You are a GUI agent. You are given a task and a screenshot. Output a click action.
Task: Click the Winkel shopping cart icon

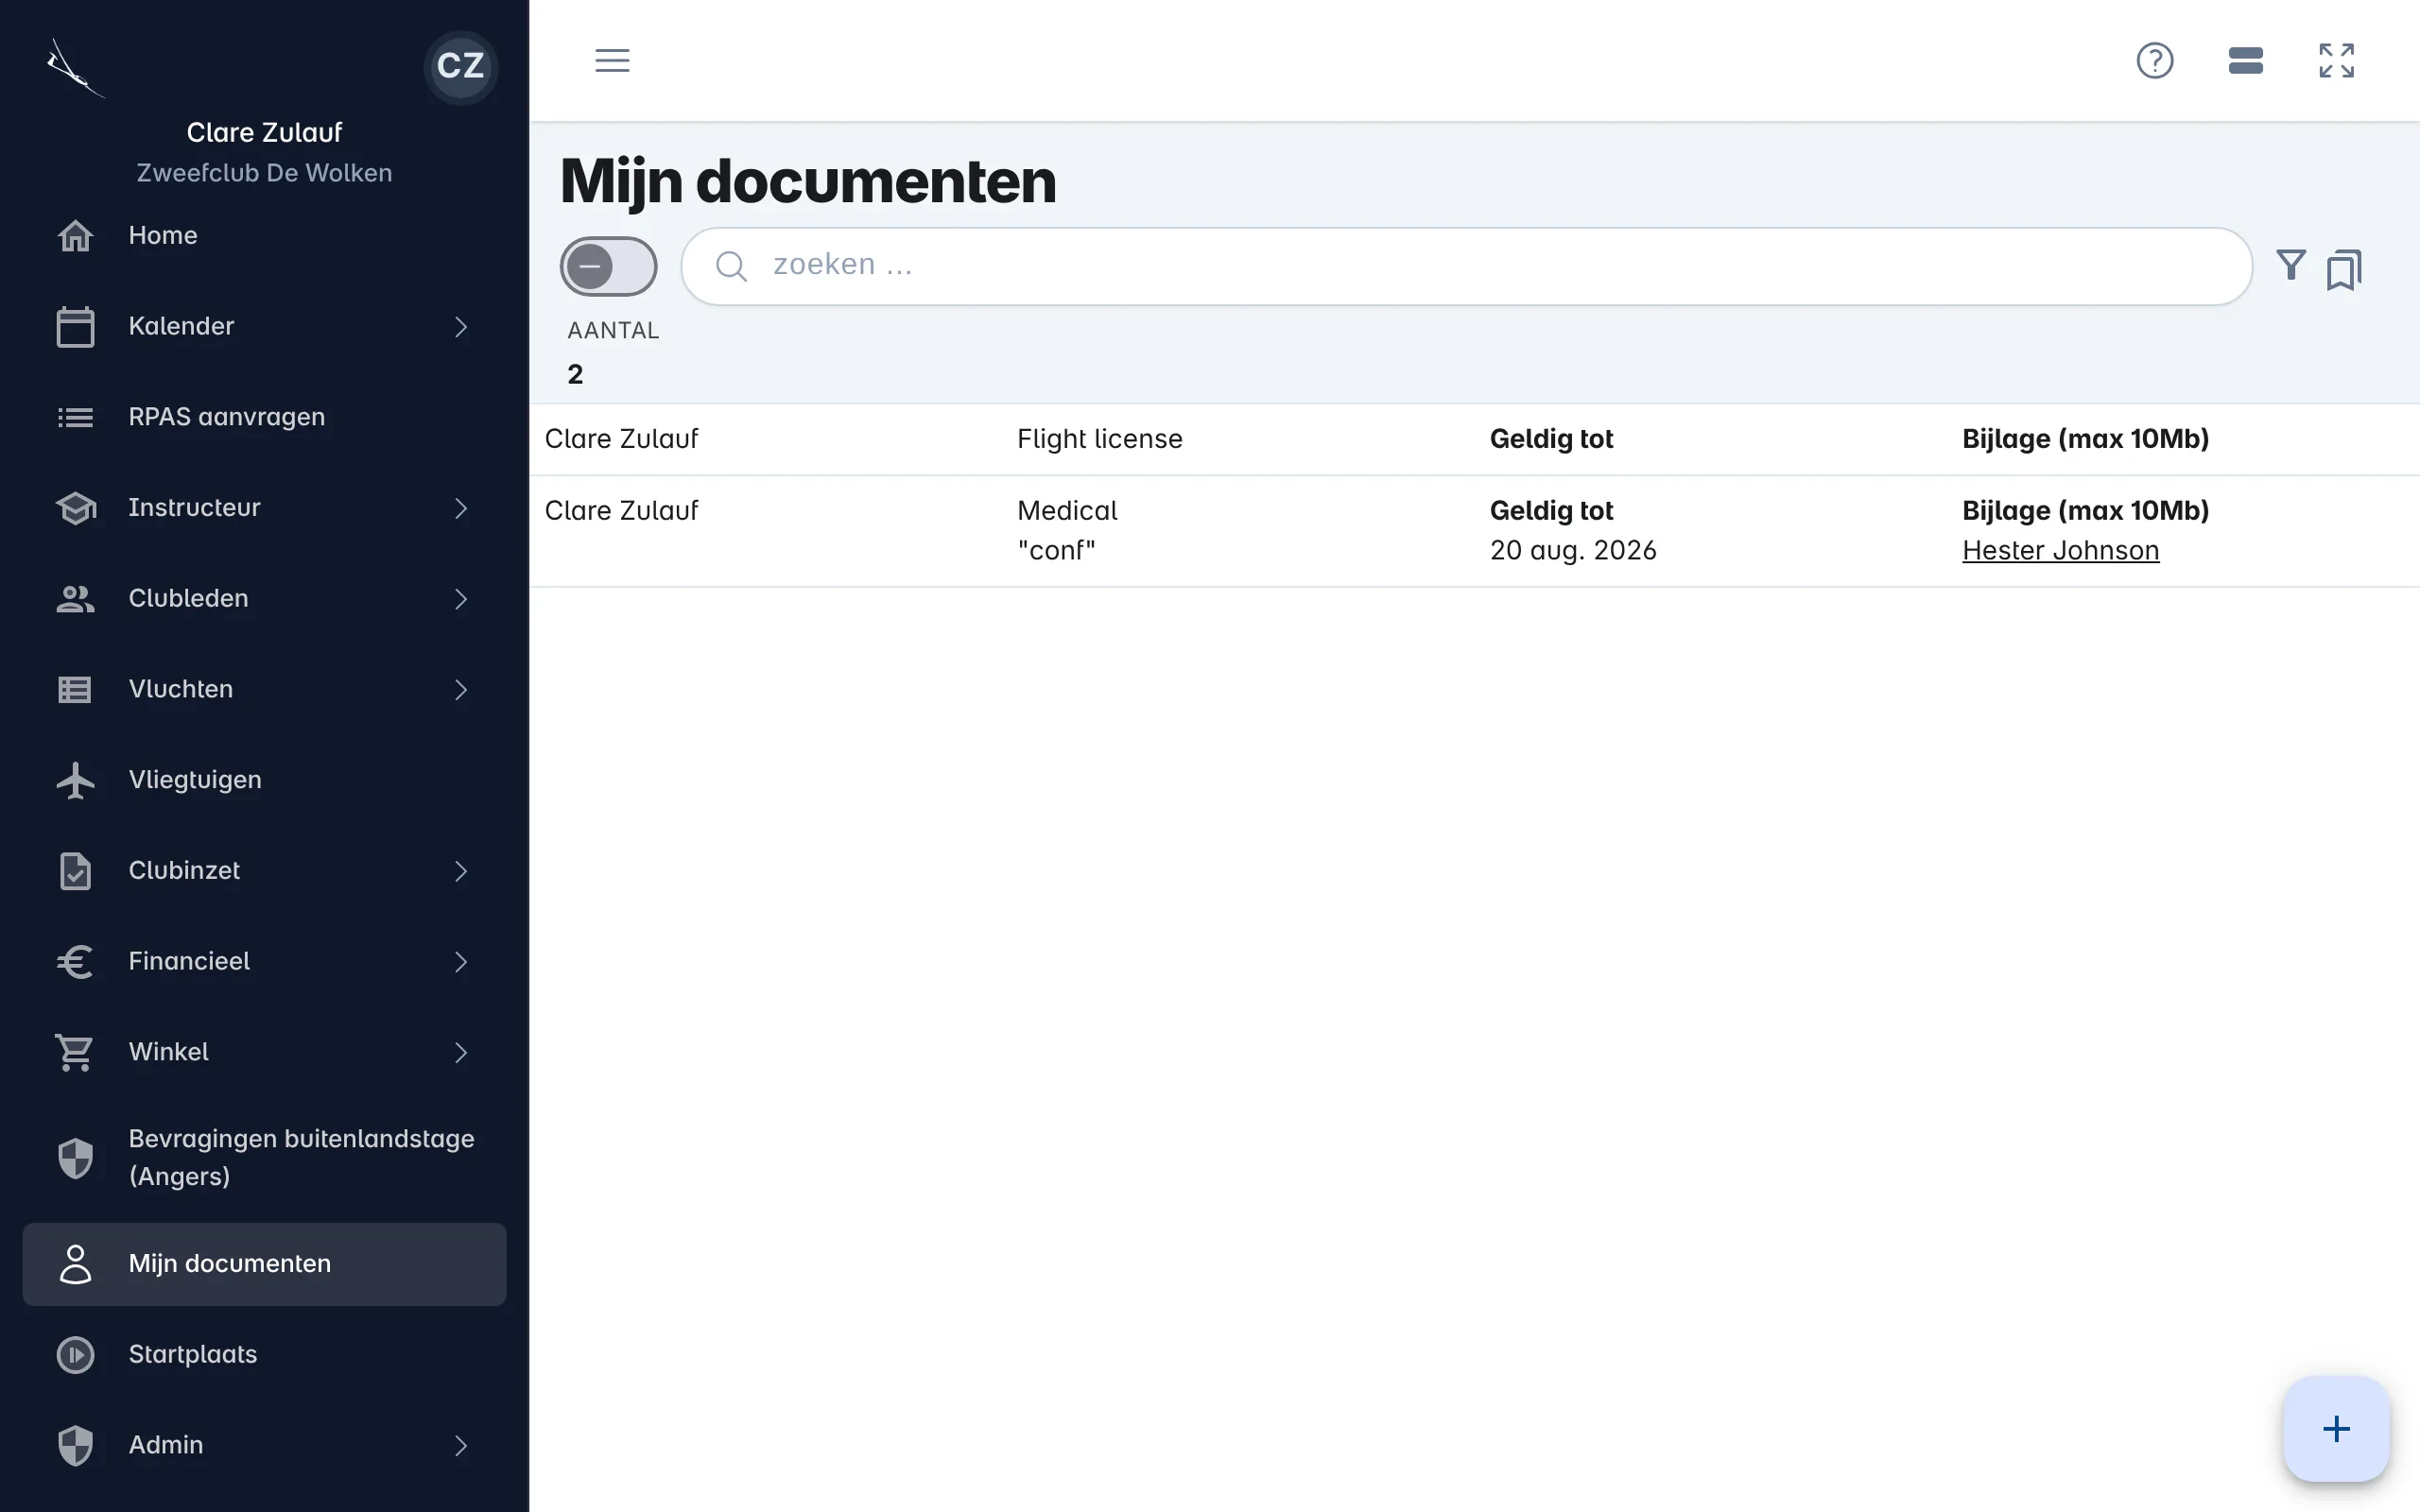[x=75, y=1052]
